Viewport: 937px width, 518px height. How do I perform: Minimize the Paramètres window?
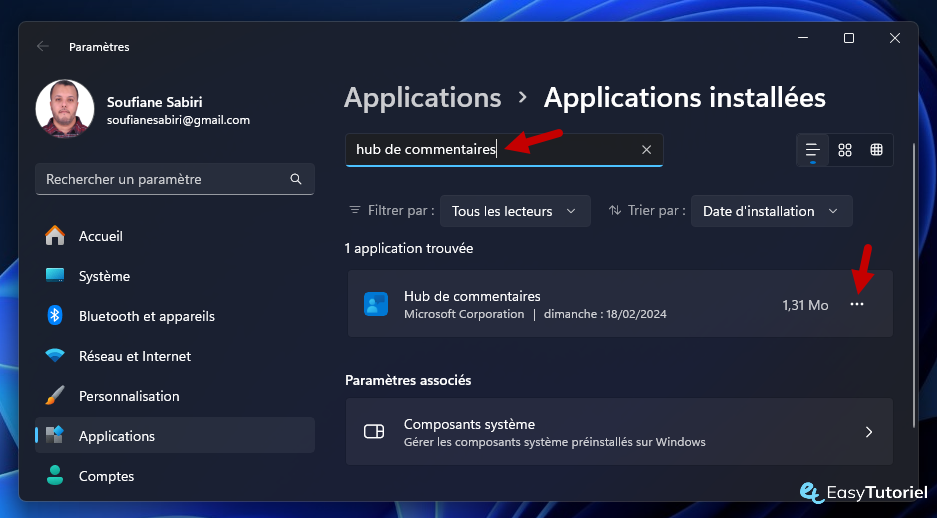(803, 38)
